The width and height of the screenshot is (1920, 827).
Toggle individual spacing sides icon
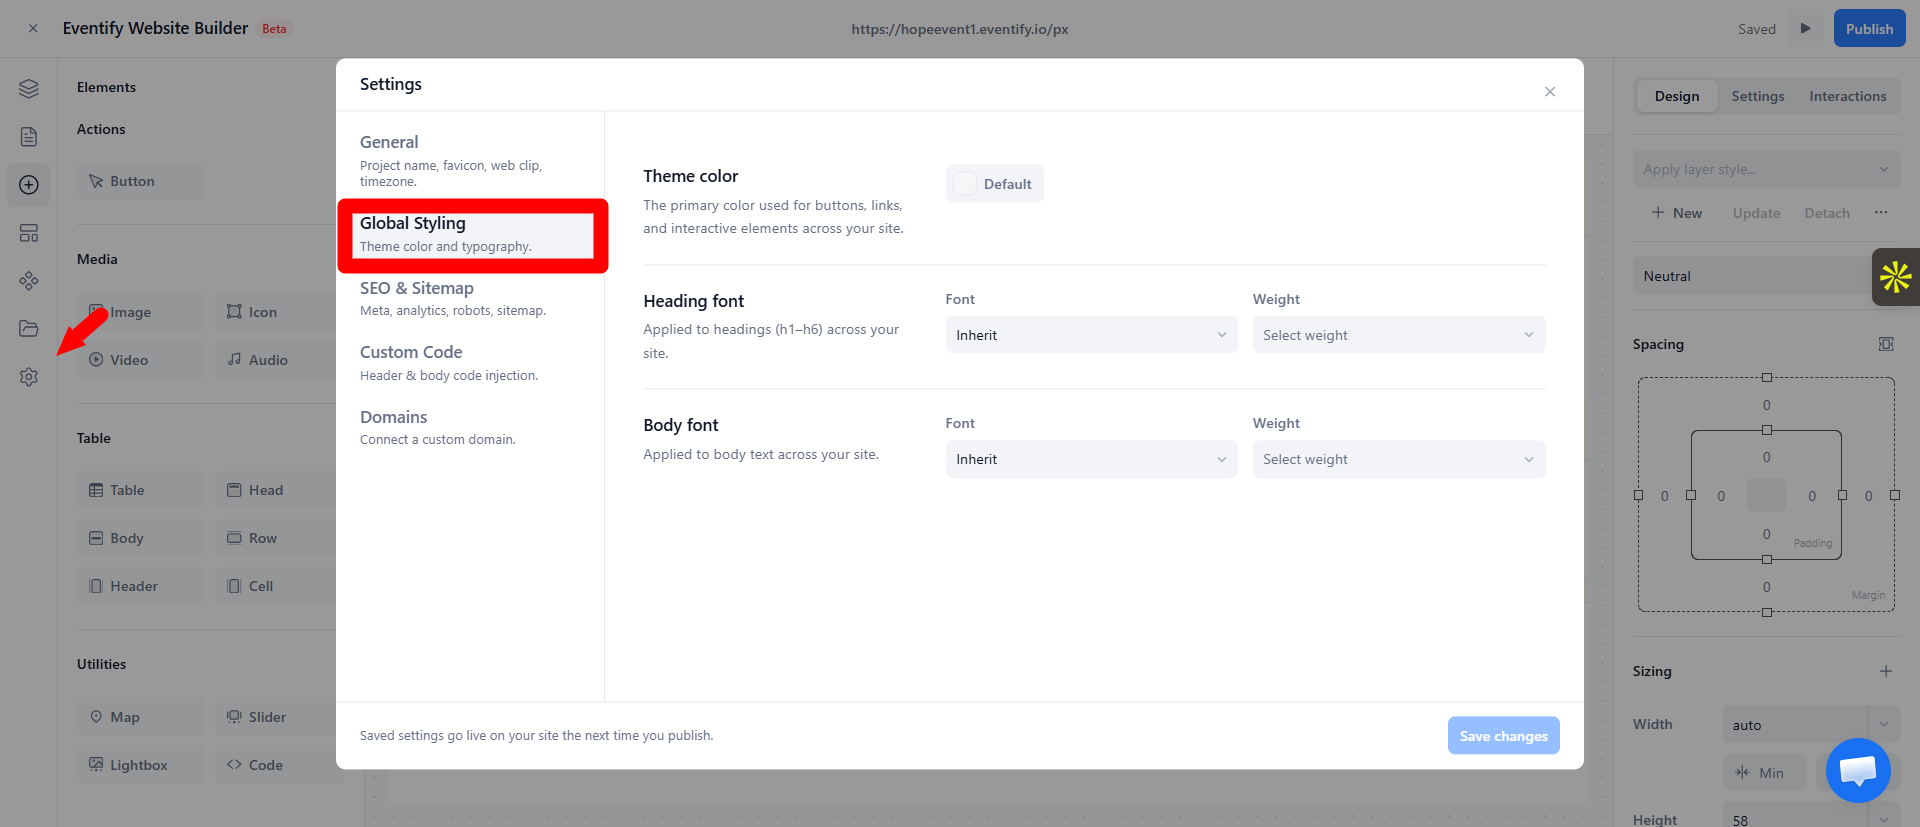click(1886, 344)
